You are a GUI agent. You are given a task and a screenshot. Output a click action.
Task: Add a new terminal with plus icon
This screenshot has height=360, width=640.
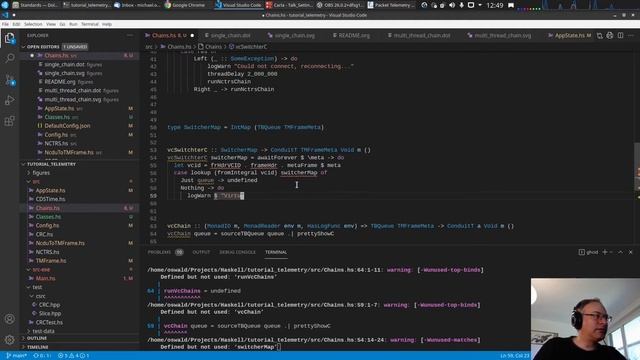click(605, 252)
